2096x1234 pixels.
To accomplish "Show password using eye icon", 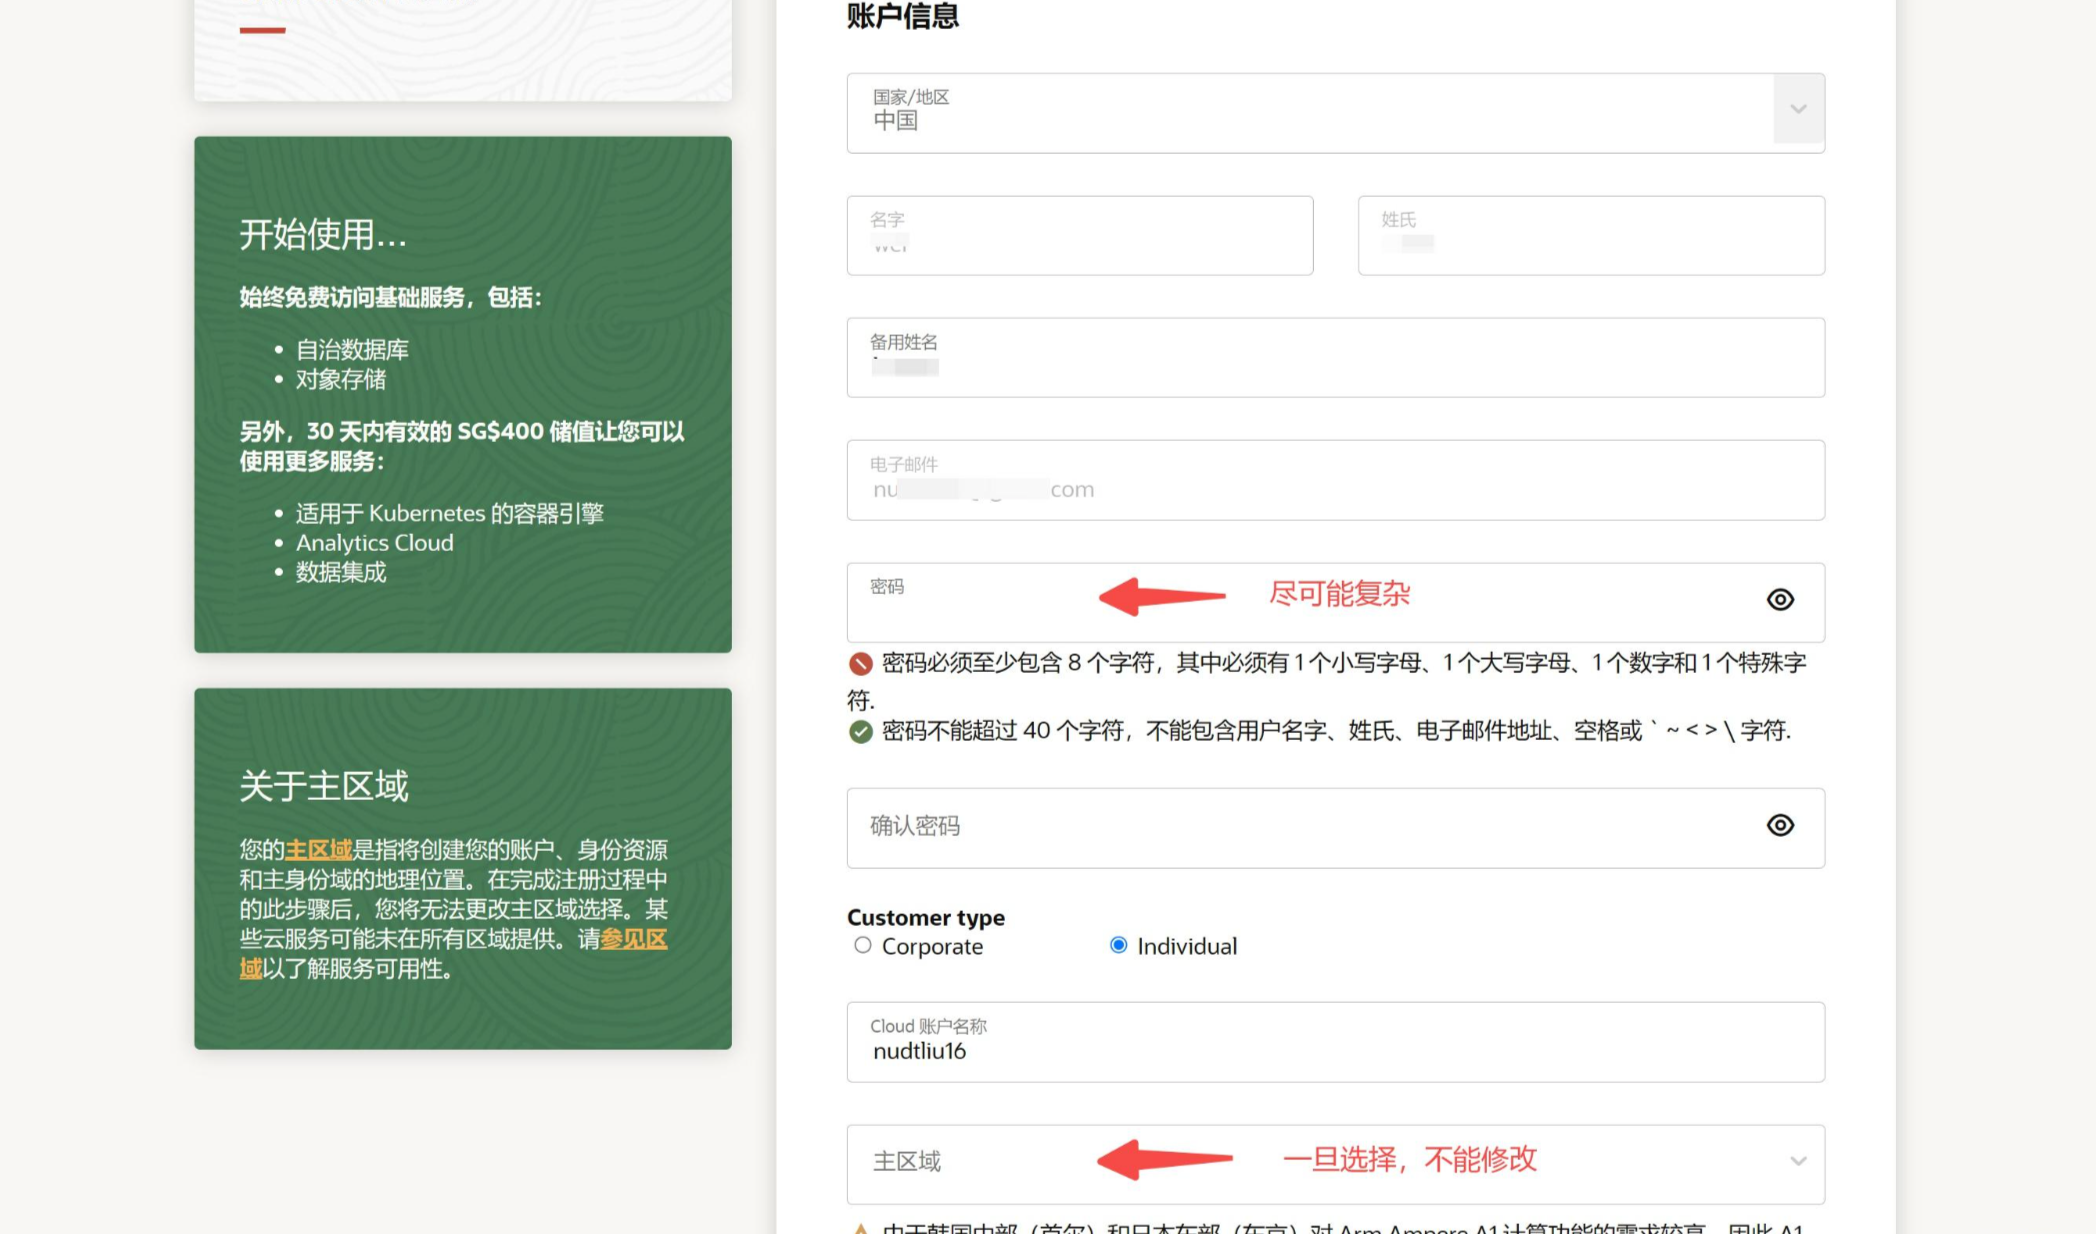I will point(1780,600).
